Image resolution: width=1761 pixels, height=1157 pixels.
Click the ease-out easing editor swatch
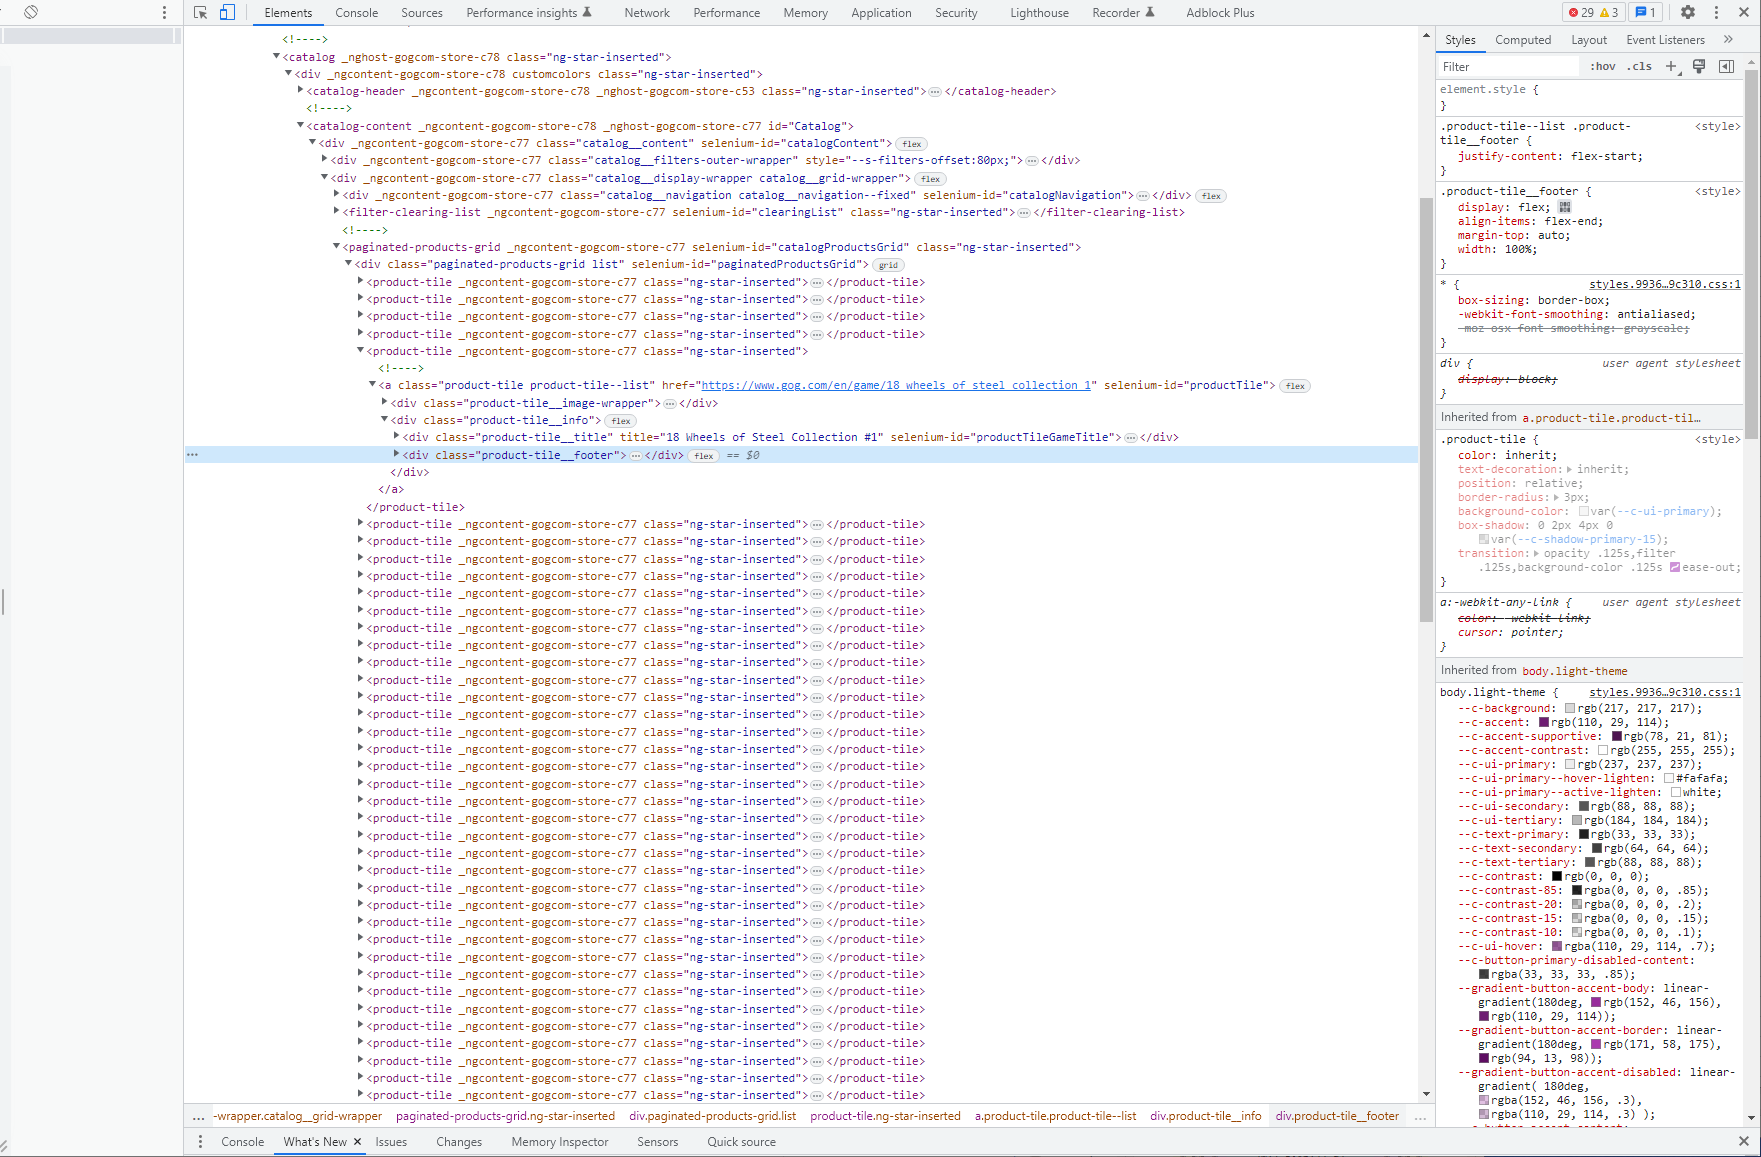tap(1675, 567)
